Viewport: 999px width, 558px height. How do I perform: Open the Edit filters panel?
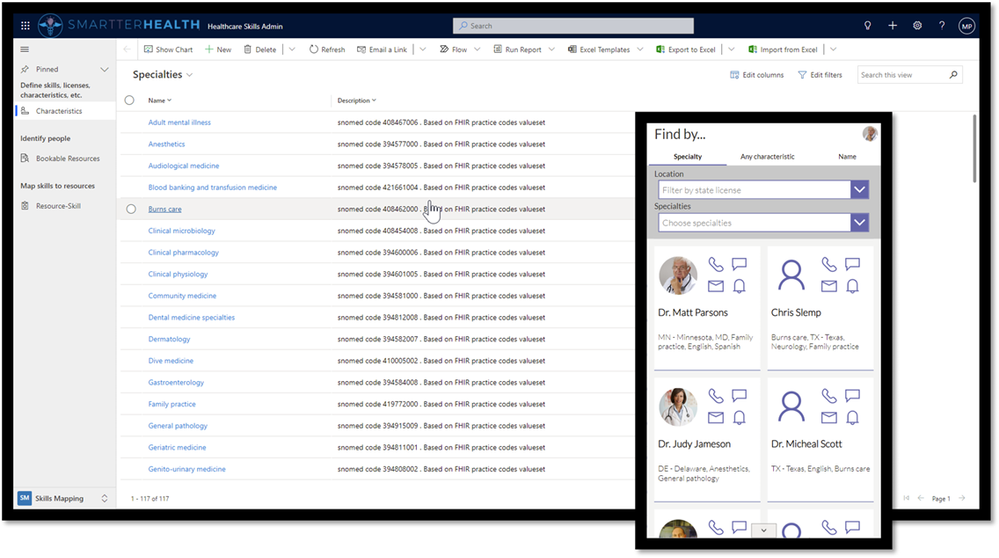coord(820,75)
